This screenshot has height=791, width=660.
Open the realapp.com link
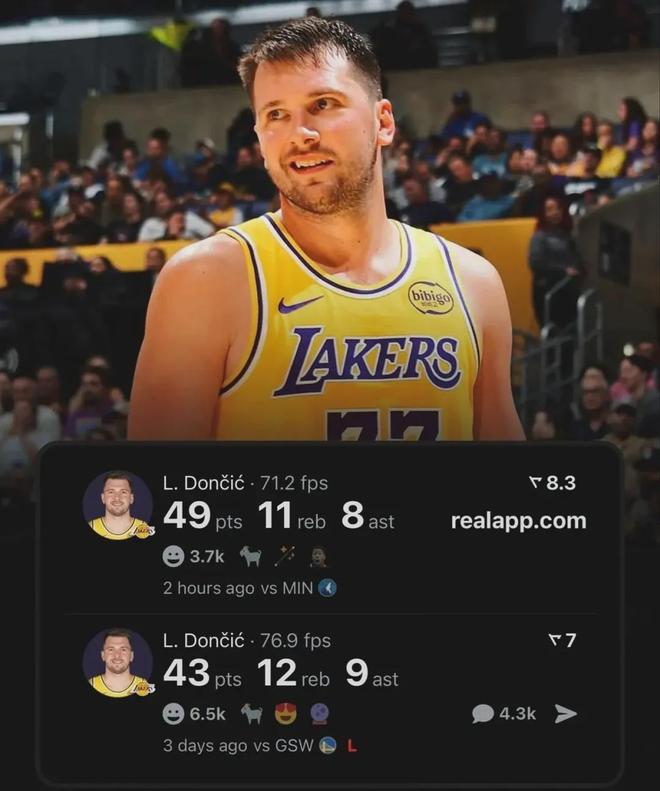(518, 521)
